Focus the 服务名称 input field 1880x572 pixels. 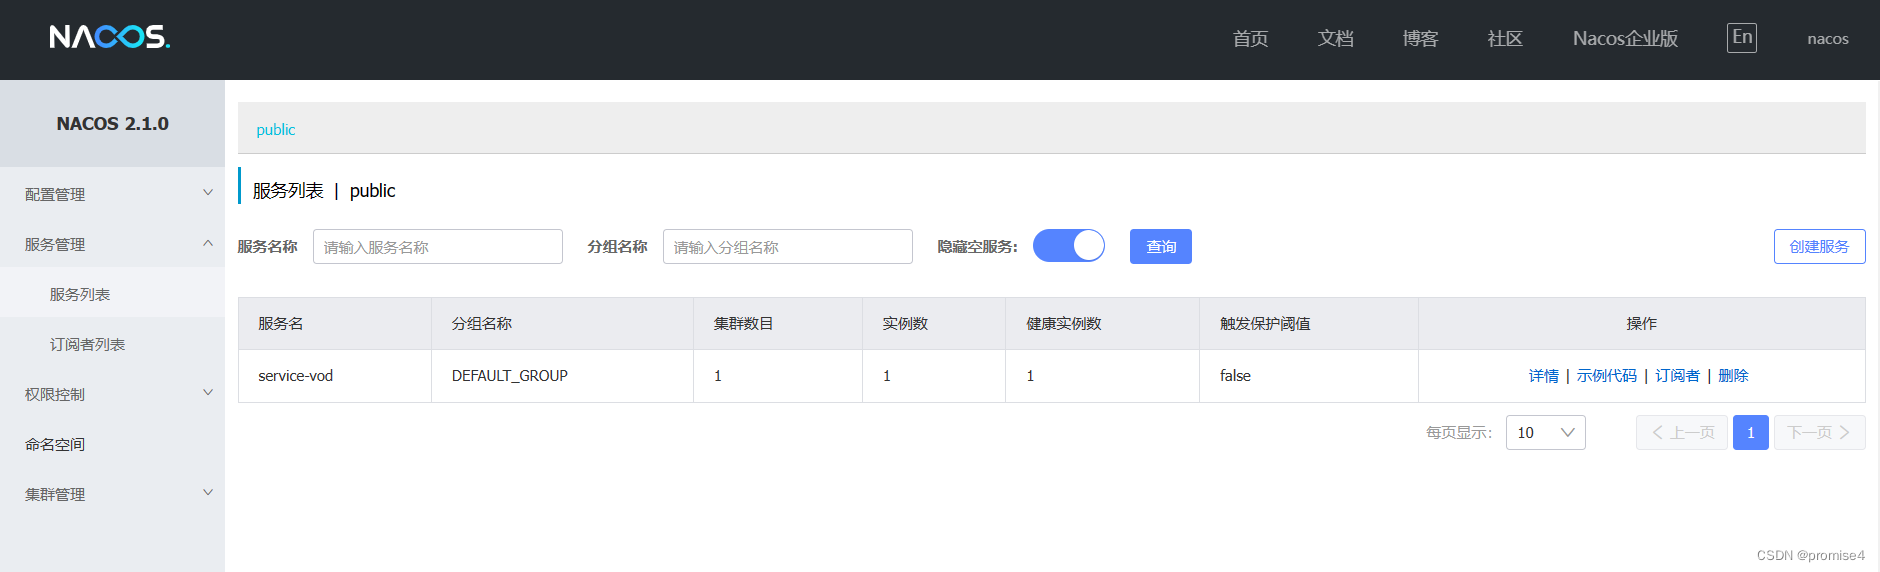(438, 246)
